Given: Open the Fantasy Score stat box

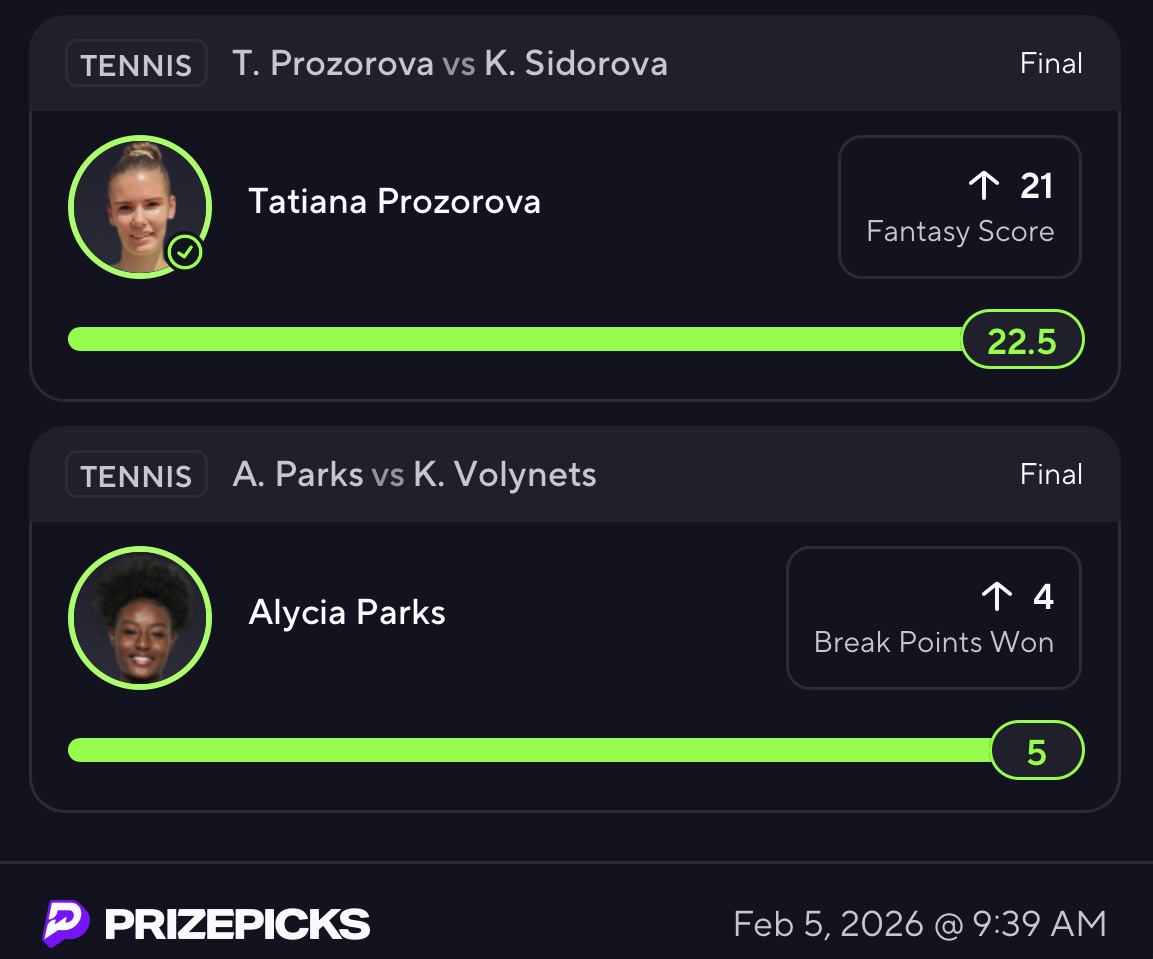Looking at the screenshot, I should [959, 207].
